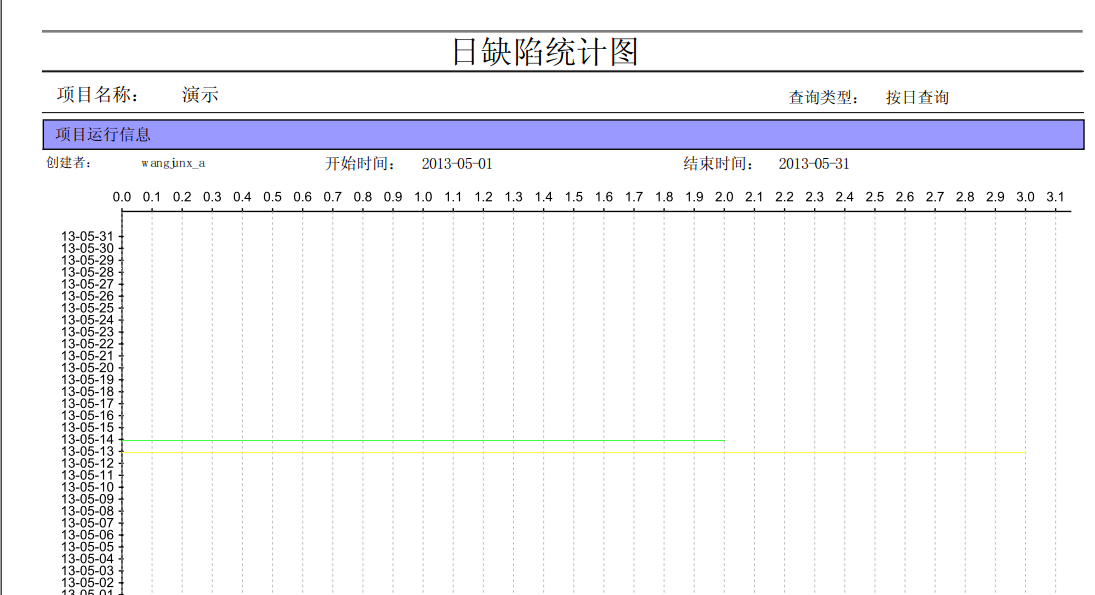Click the 13-05-20 date axis label
Viewport: 1095px width, 595px height.
(x=88, y=367)
